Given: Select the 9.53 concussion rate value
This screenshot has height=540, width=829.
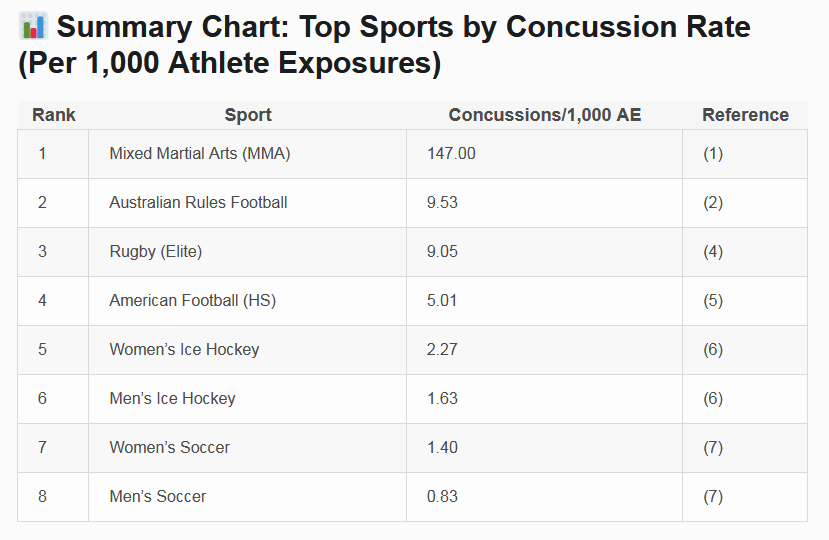Looking at the screenshot, I should (x=442, y=203).
